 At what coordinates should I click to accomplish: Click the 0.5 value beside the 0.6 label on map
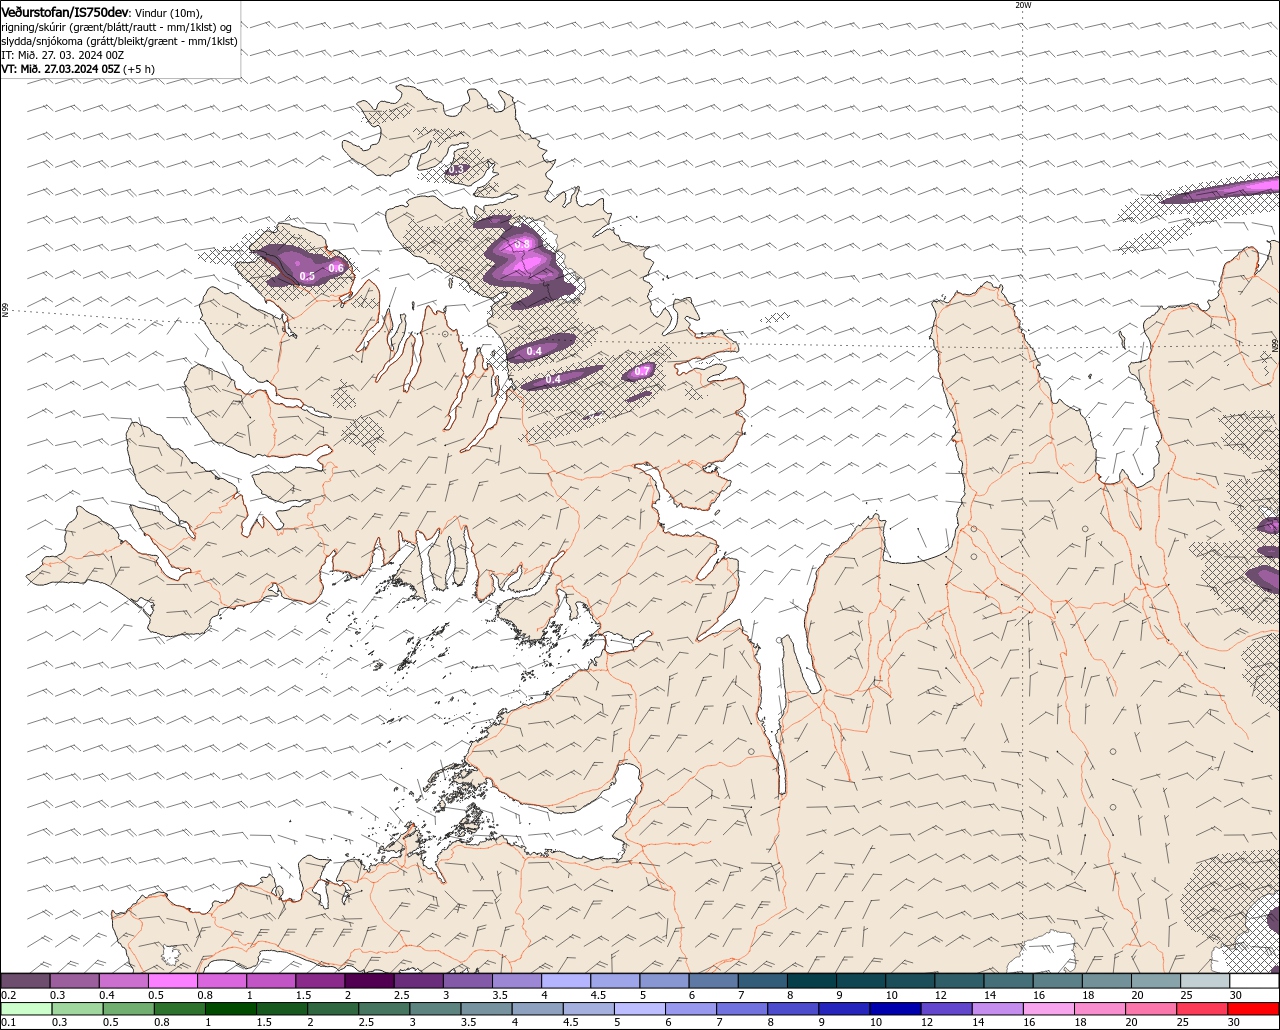click(307, 276)
